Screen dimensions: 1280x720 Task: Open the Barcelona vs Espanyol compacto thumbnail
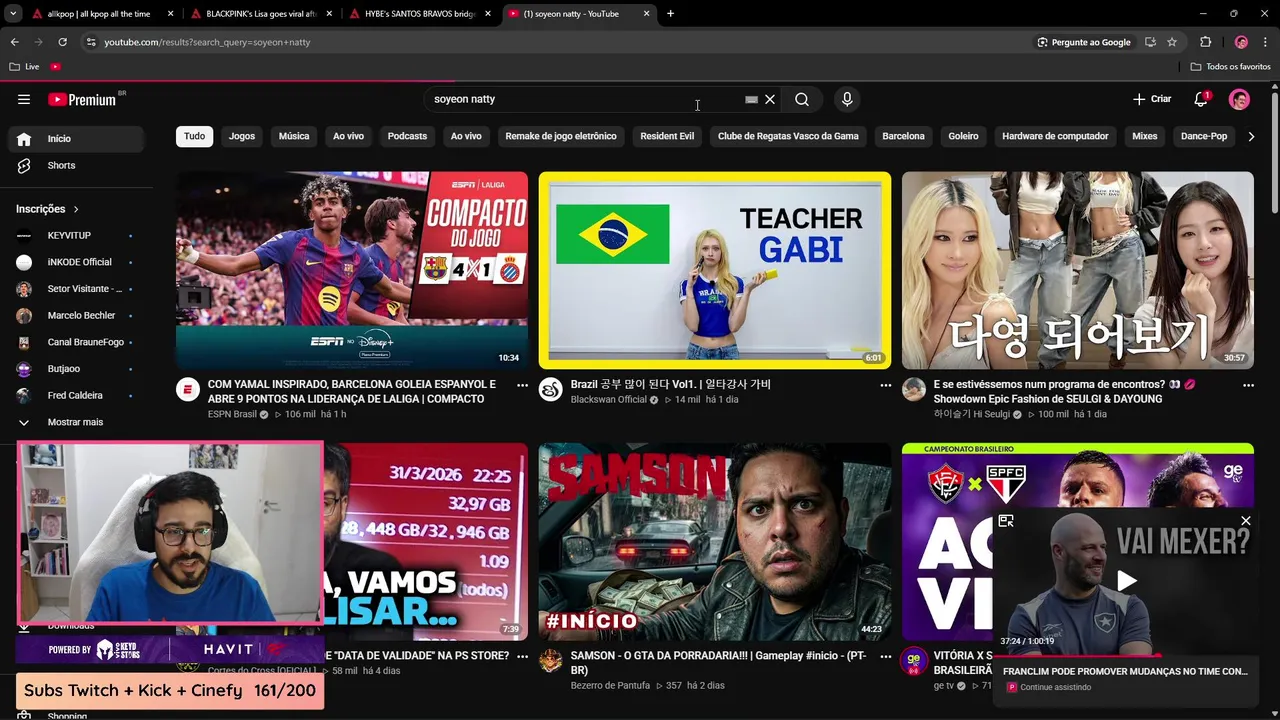tap(352, 270)
